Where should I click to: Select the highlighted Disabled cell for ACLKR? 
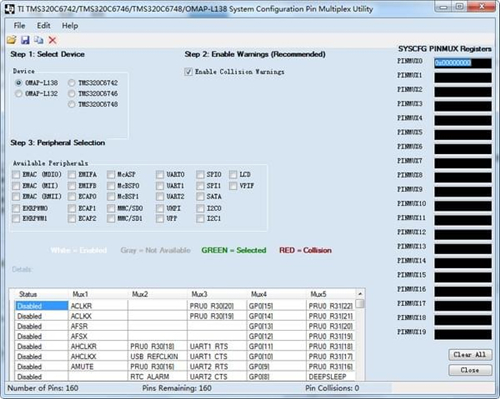pos(41,306)
